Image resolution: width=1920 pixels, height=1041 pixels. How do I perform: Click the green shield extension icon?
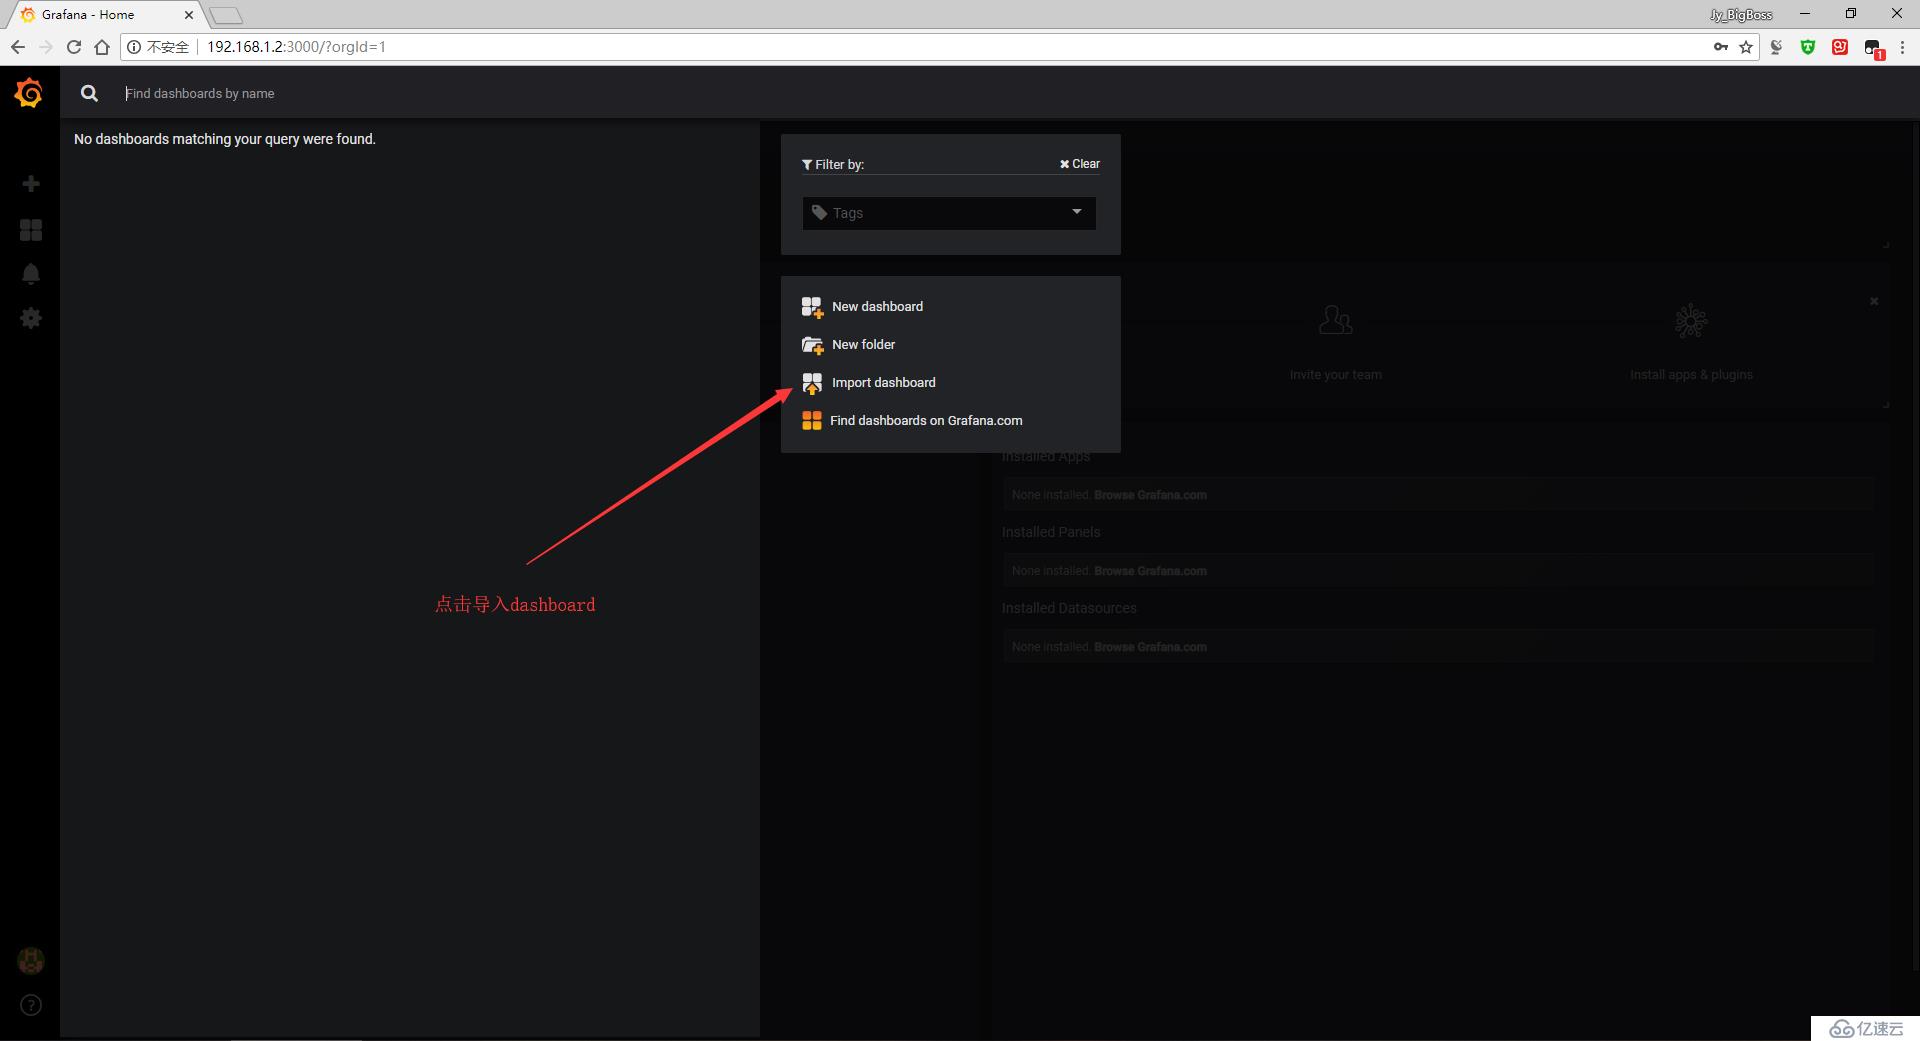1808,47
